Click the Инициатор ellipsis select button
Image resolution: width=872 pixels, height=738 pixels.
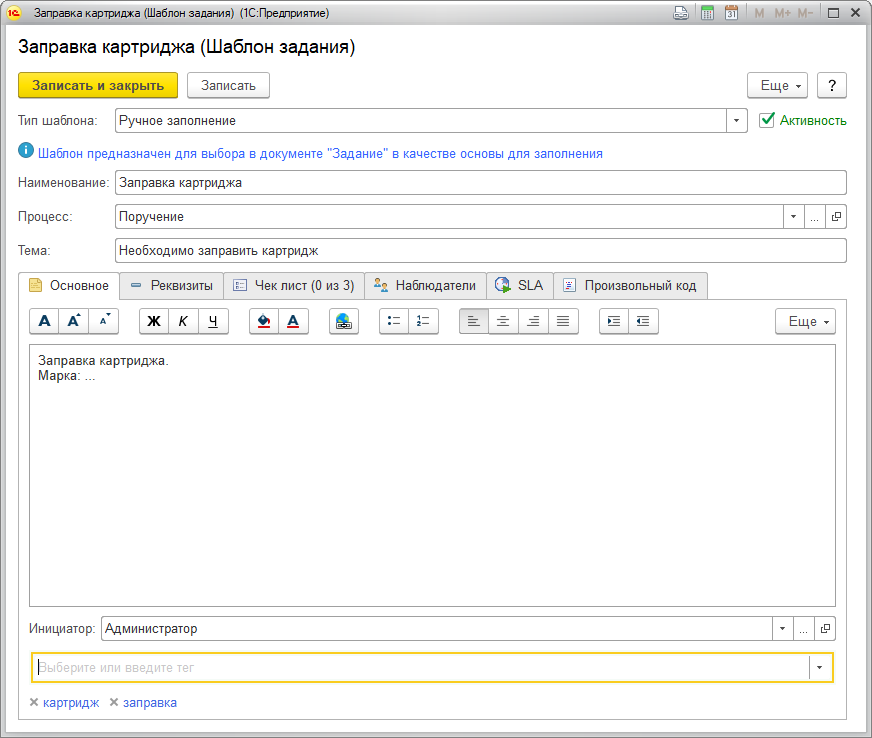(x=804, y=628)
